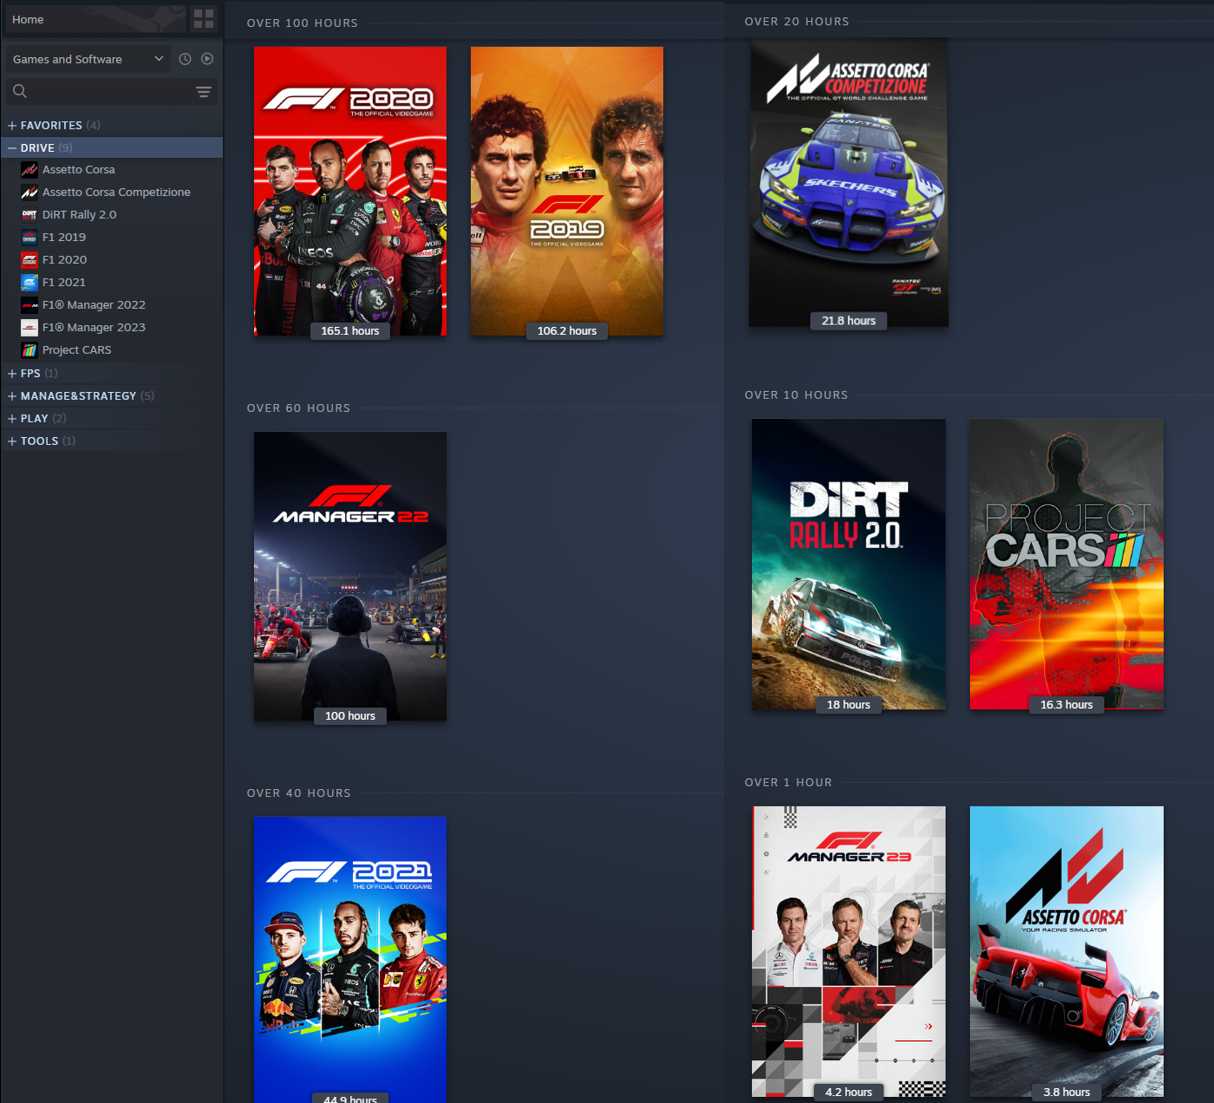Open the F1 2021 cover art
Viewport: 1214px width, 1103px height.
pyautogui.click(x=350, y=960)
